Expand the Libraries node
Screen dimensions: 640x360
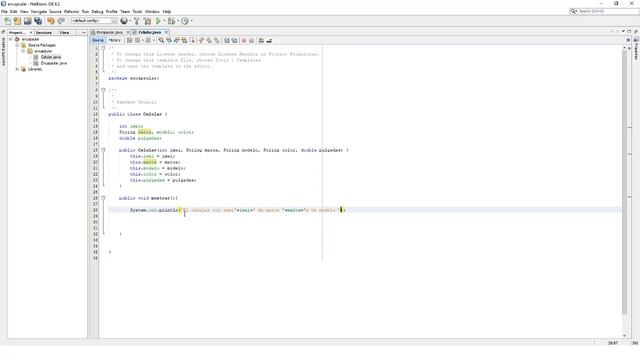17,69
